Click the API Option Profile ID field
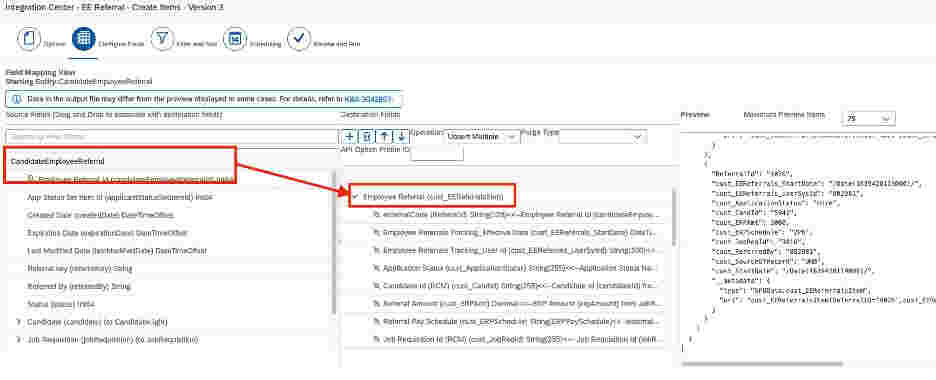This screenshot has width=936, height=380. coord(437,153)
